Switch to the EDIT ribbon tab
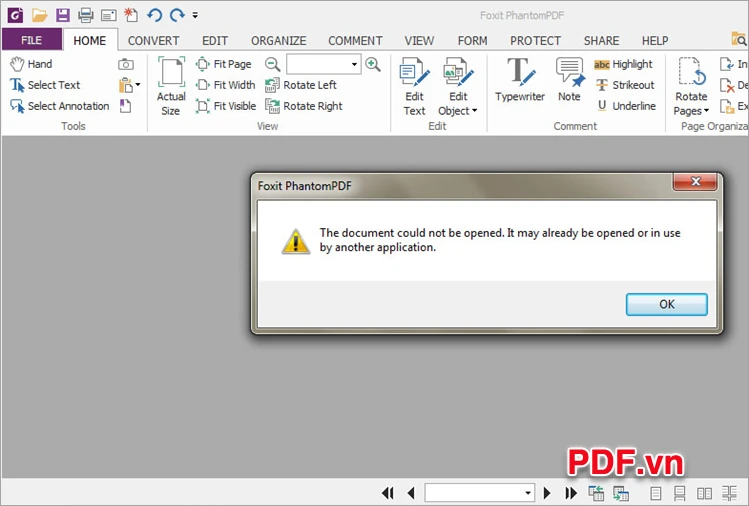Screen dimensions: 749x506 point(214,41)
